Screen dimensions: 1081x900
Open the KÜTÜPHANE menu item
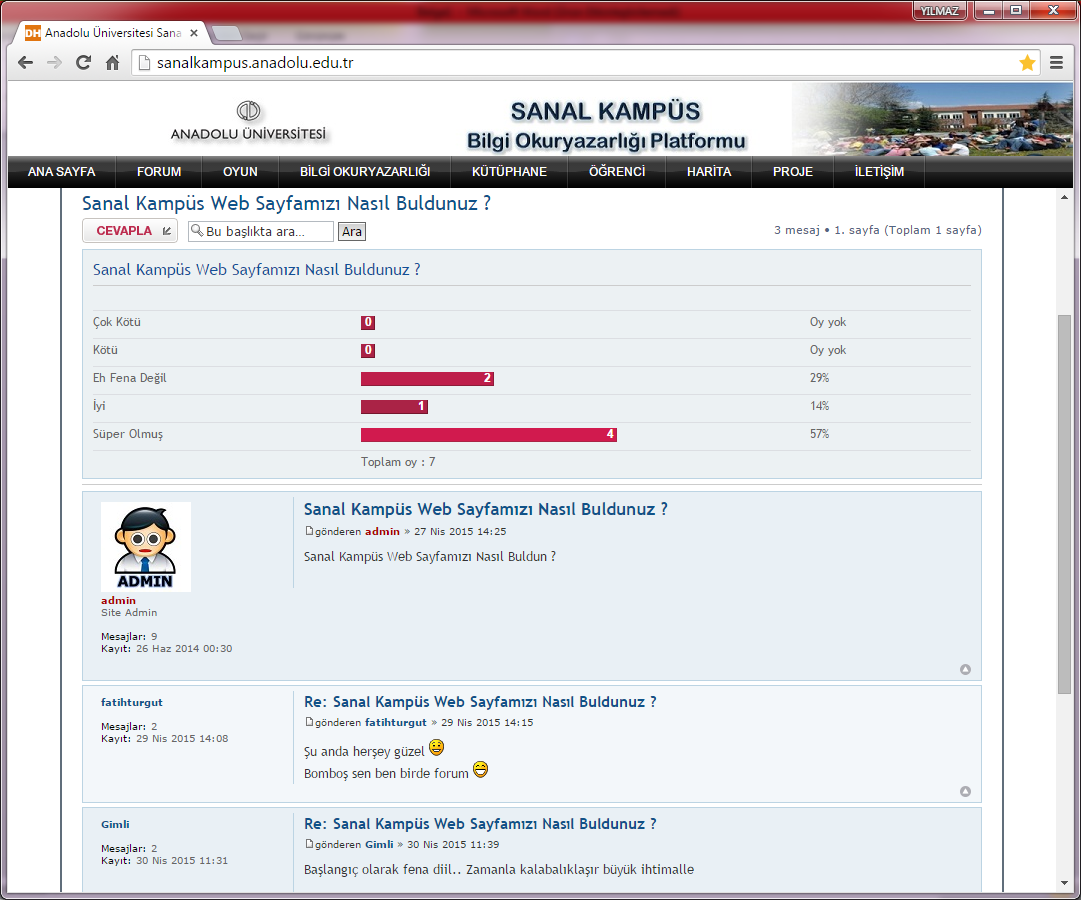point(510,172)
